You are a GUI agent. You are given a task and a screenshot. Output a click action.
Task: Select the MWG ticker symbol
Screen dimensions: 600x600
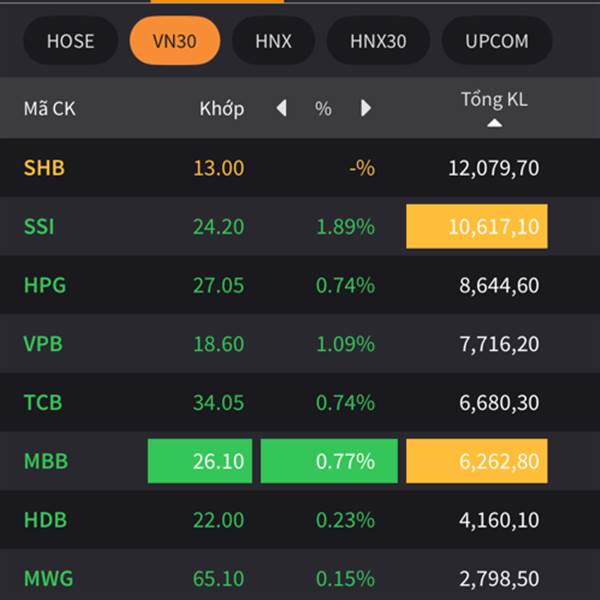click(x=48, y=578)
